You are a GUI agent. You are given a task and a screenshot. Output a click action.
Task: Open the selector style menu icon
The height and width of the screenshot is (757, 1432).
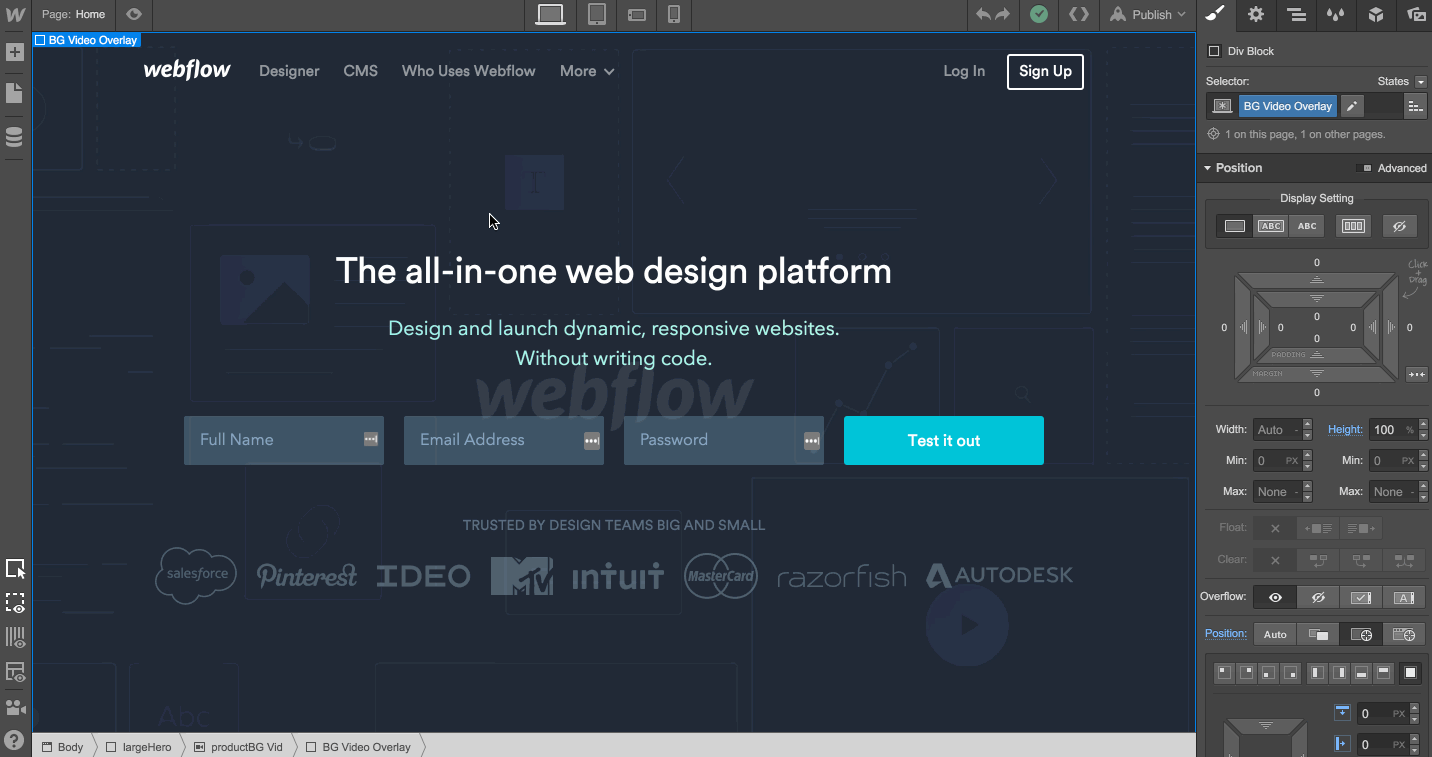click(1415, 106)
